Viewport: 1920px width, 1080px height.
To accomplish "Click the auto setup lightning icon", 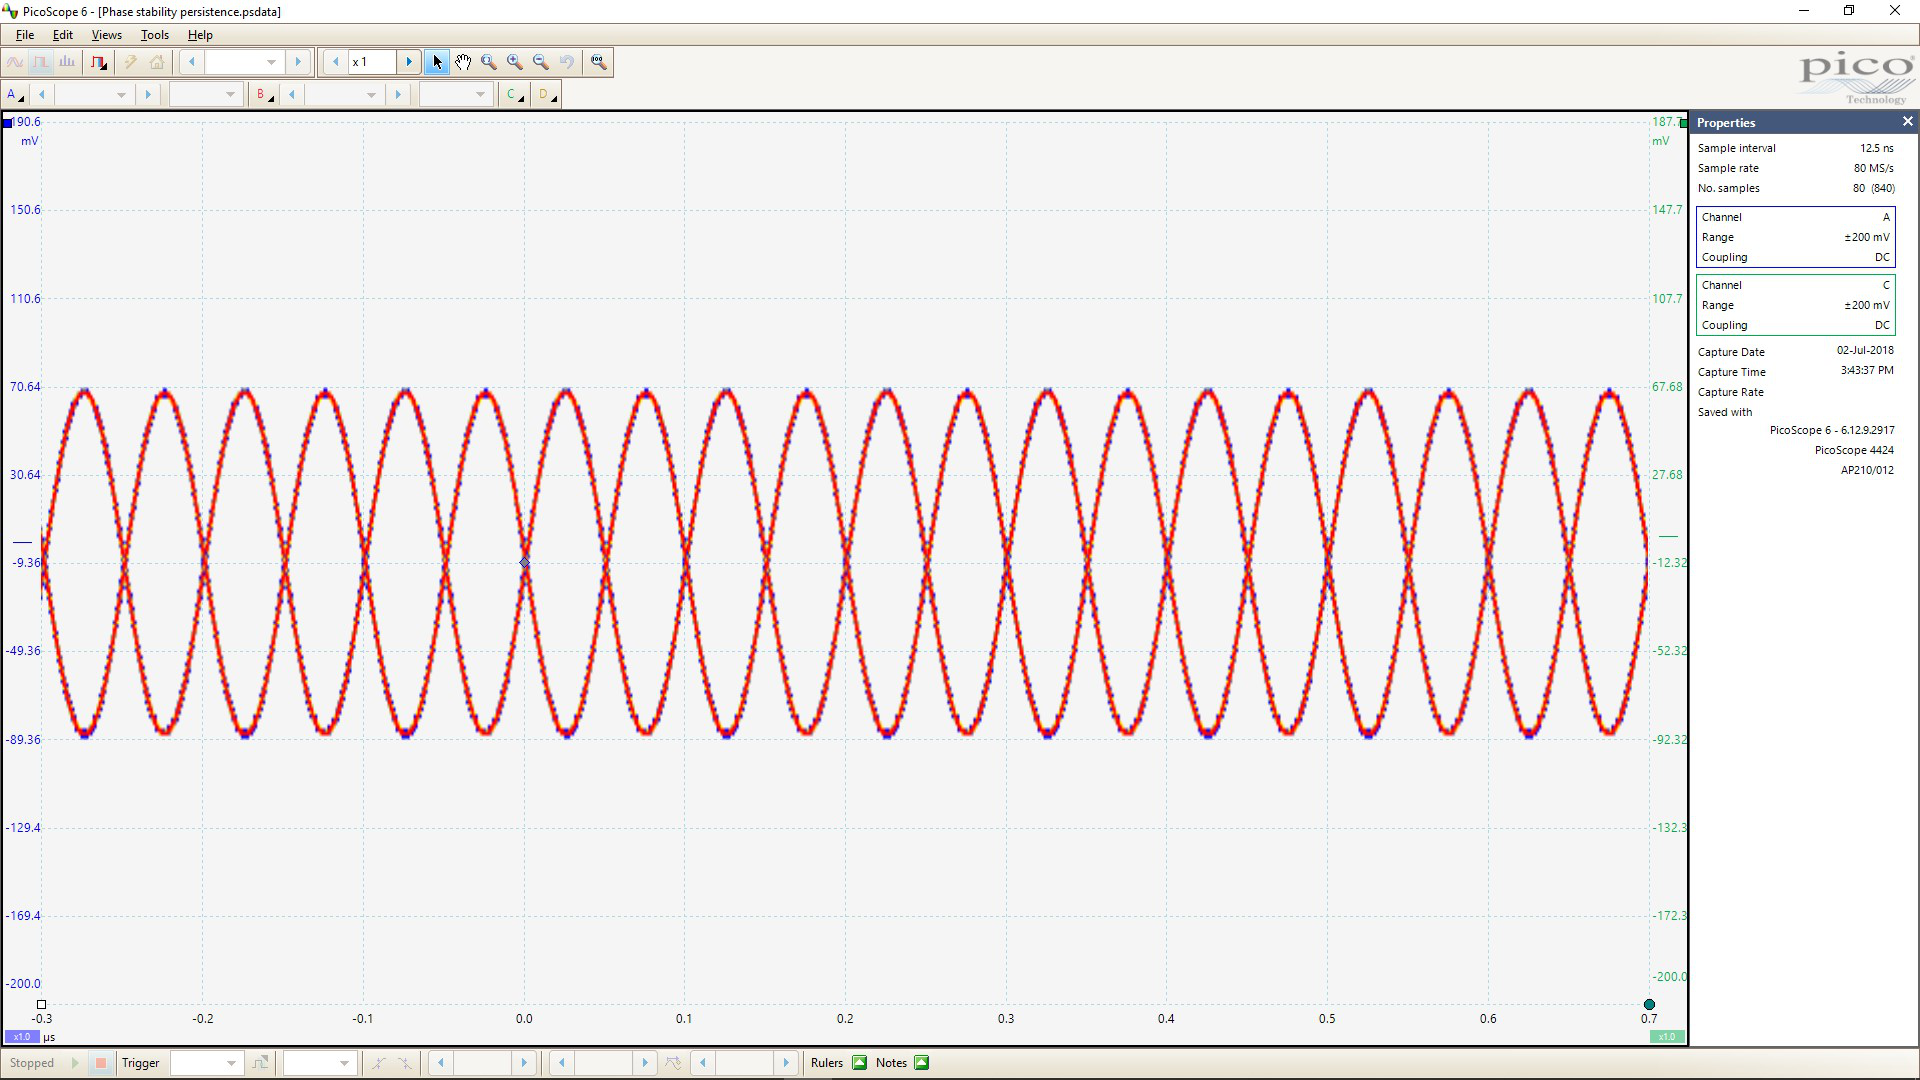I will click(x=131, y=62).
